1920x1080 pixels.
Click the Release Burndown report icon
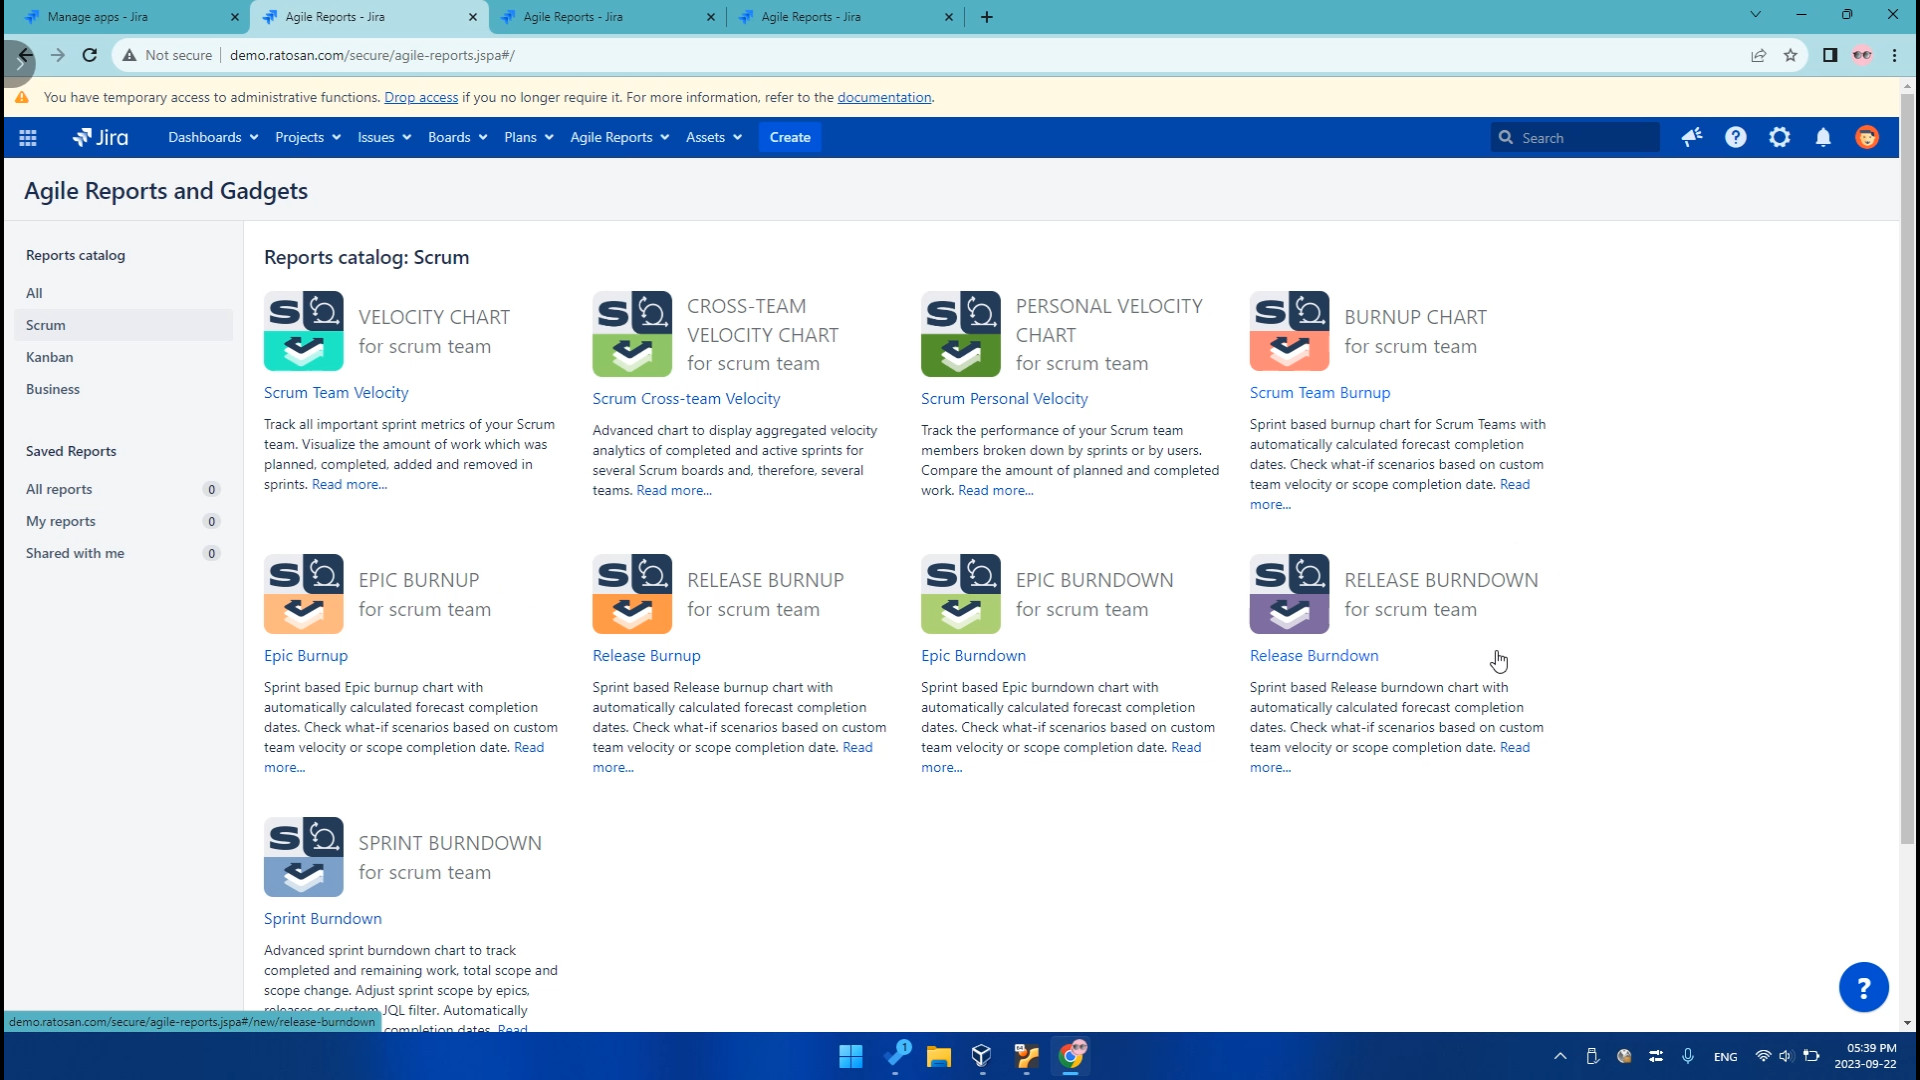tap(1290, 594)
